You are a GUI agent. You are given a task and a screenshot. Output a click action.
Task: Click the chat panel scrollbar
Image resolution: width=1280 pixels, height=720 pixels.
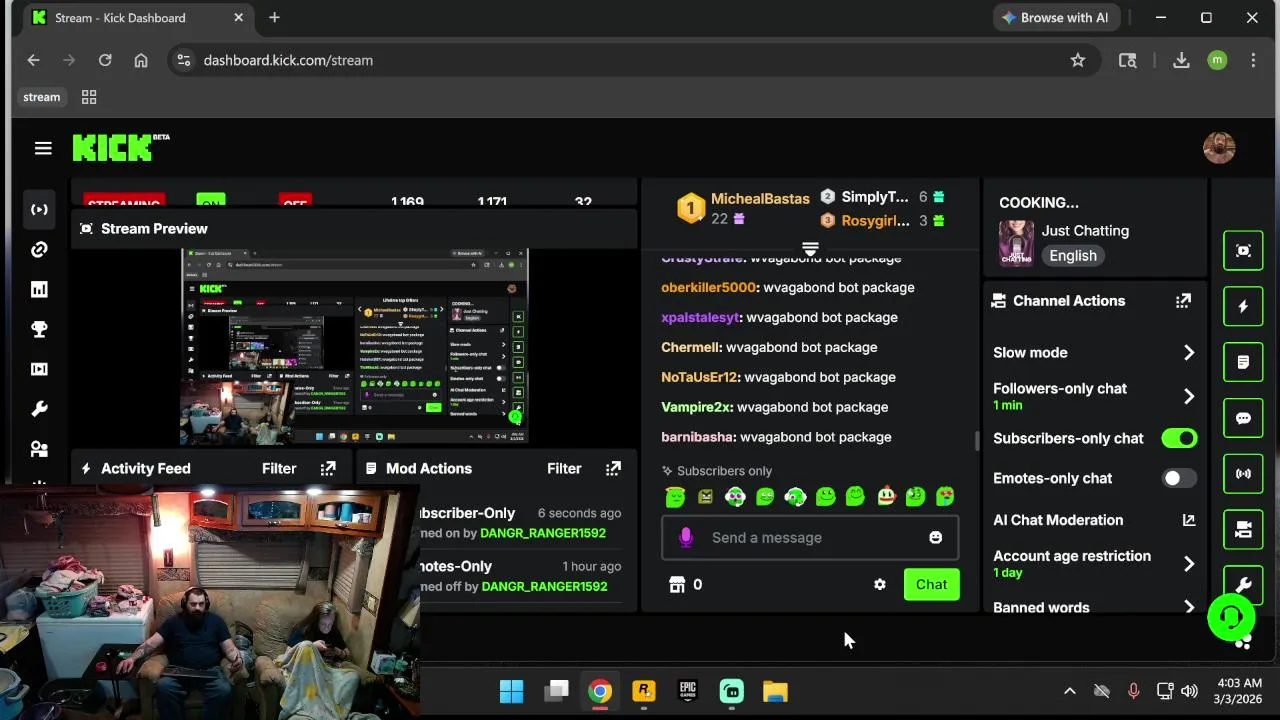(978, 440)
